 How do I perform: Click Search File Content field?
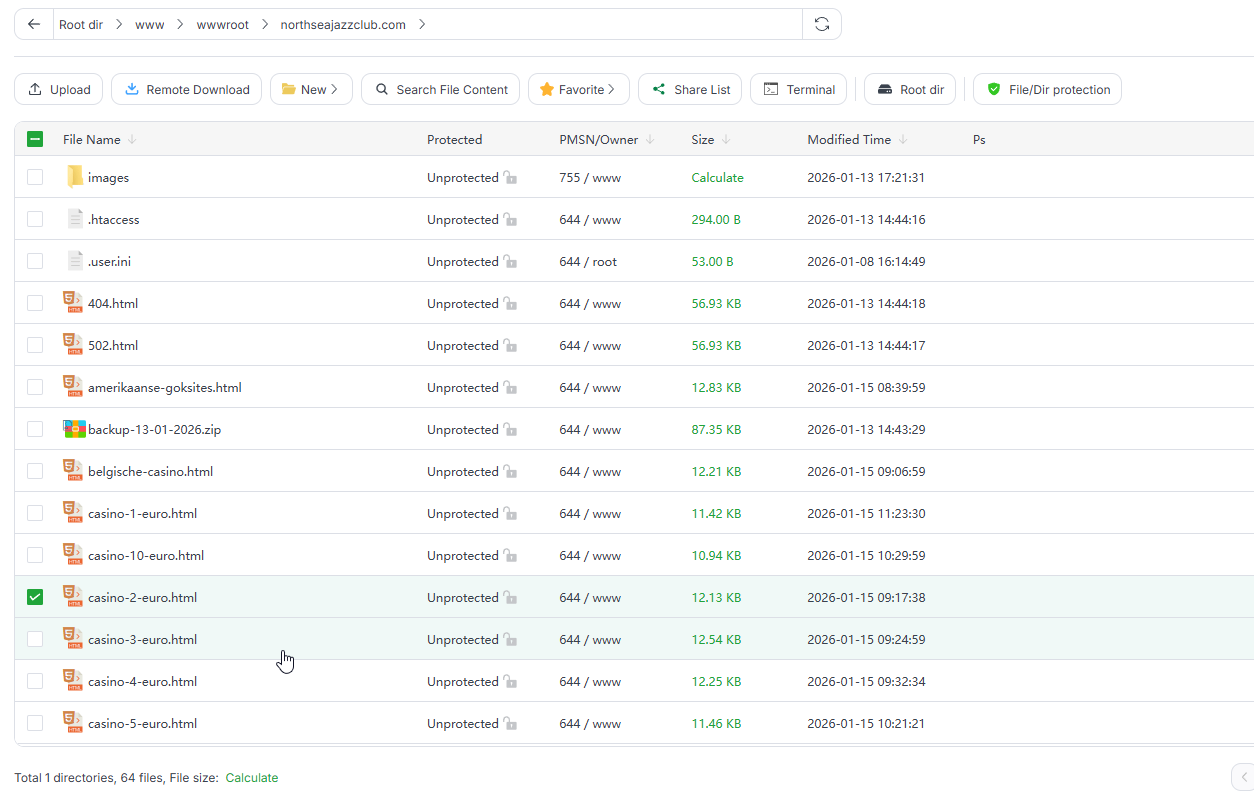point(440,89)
